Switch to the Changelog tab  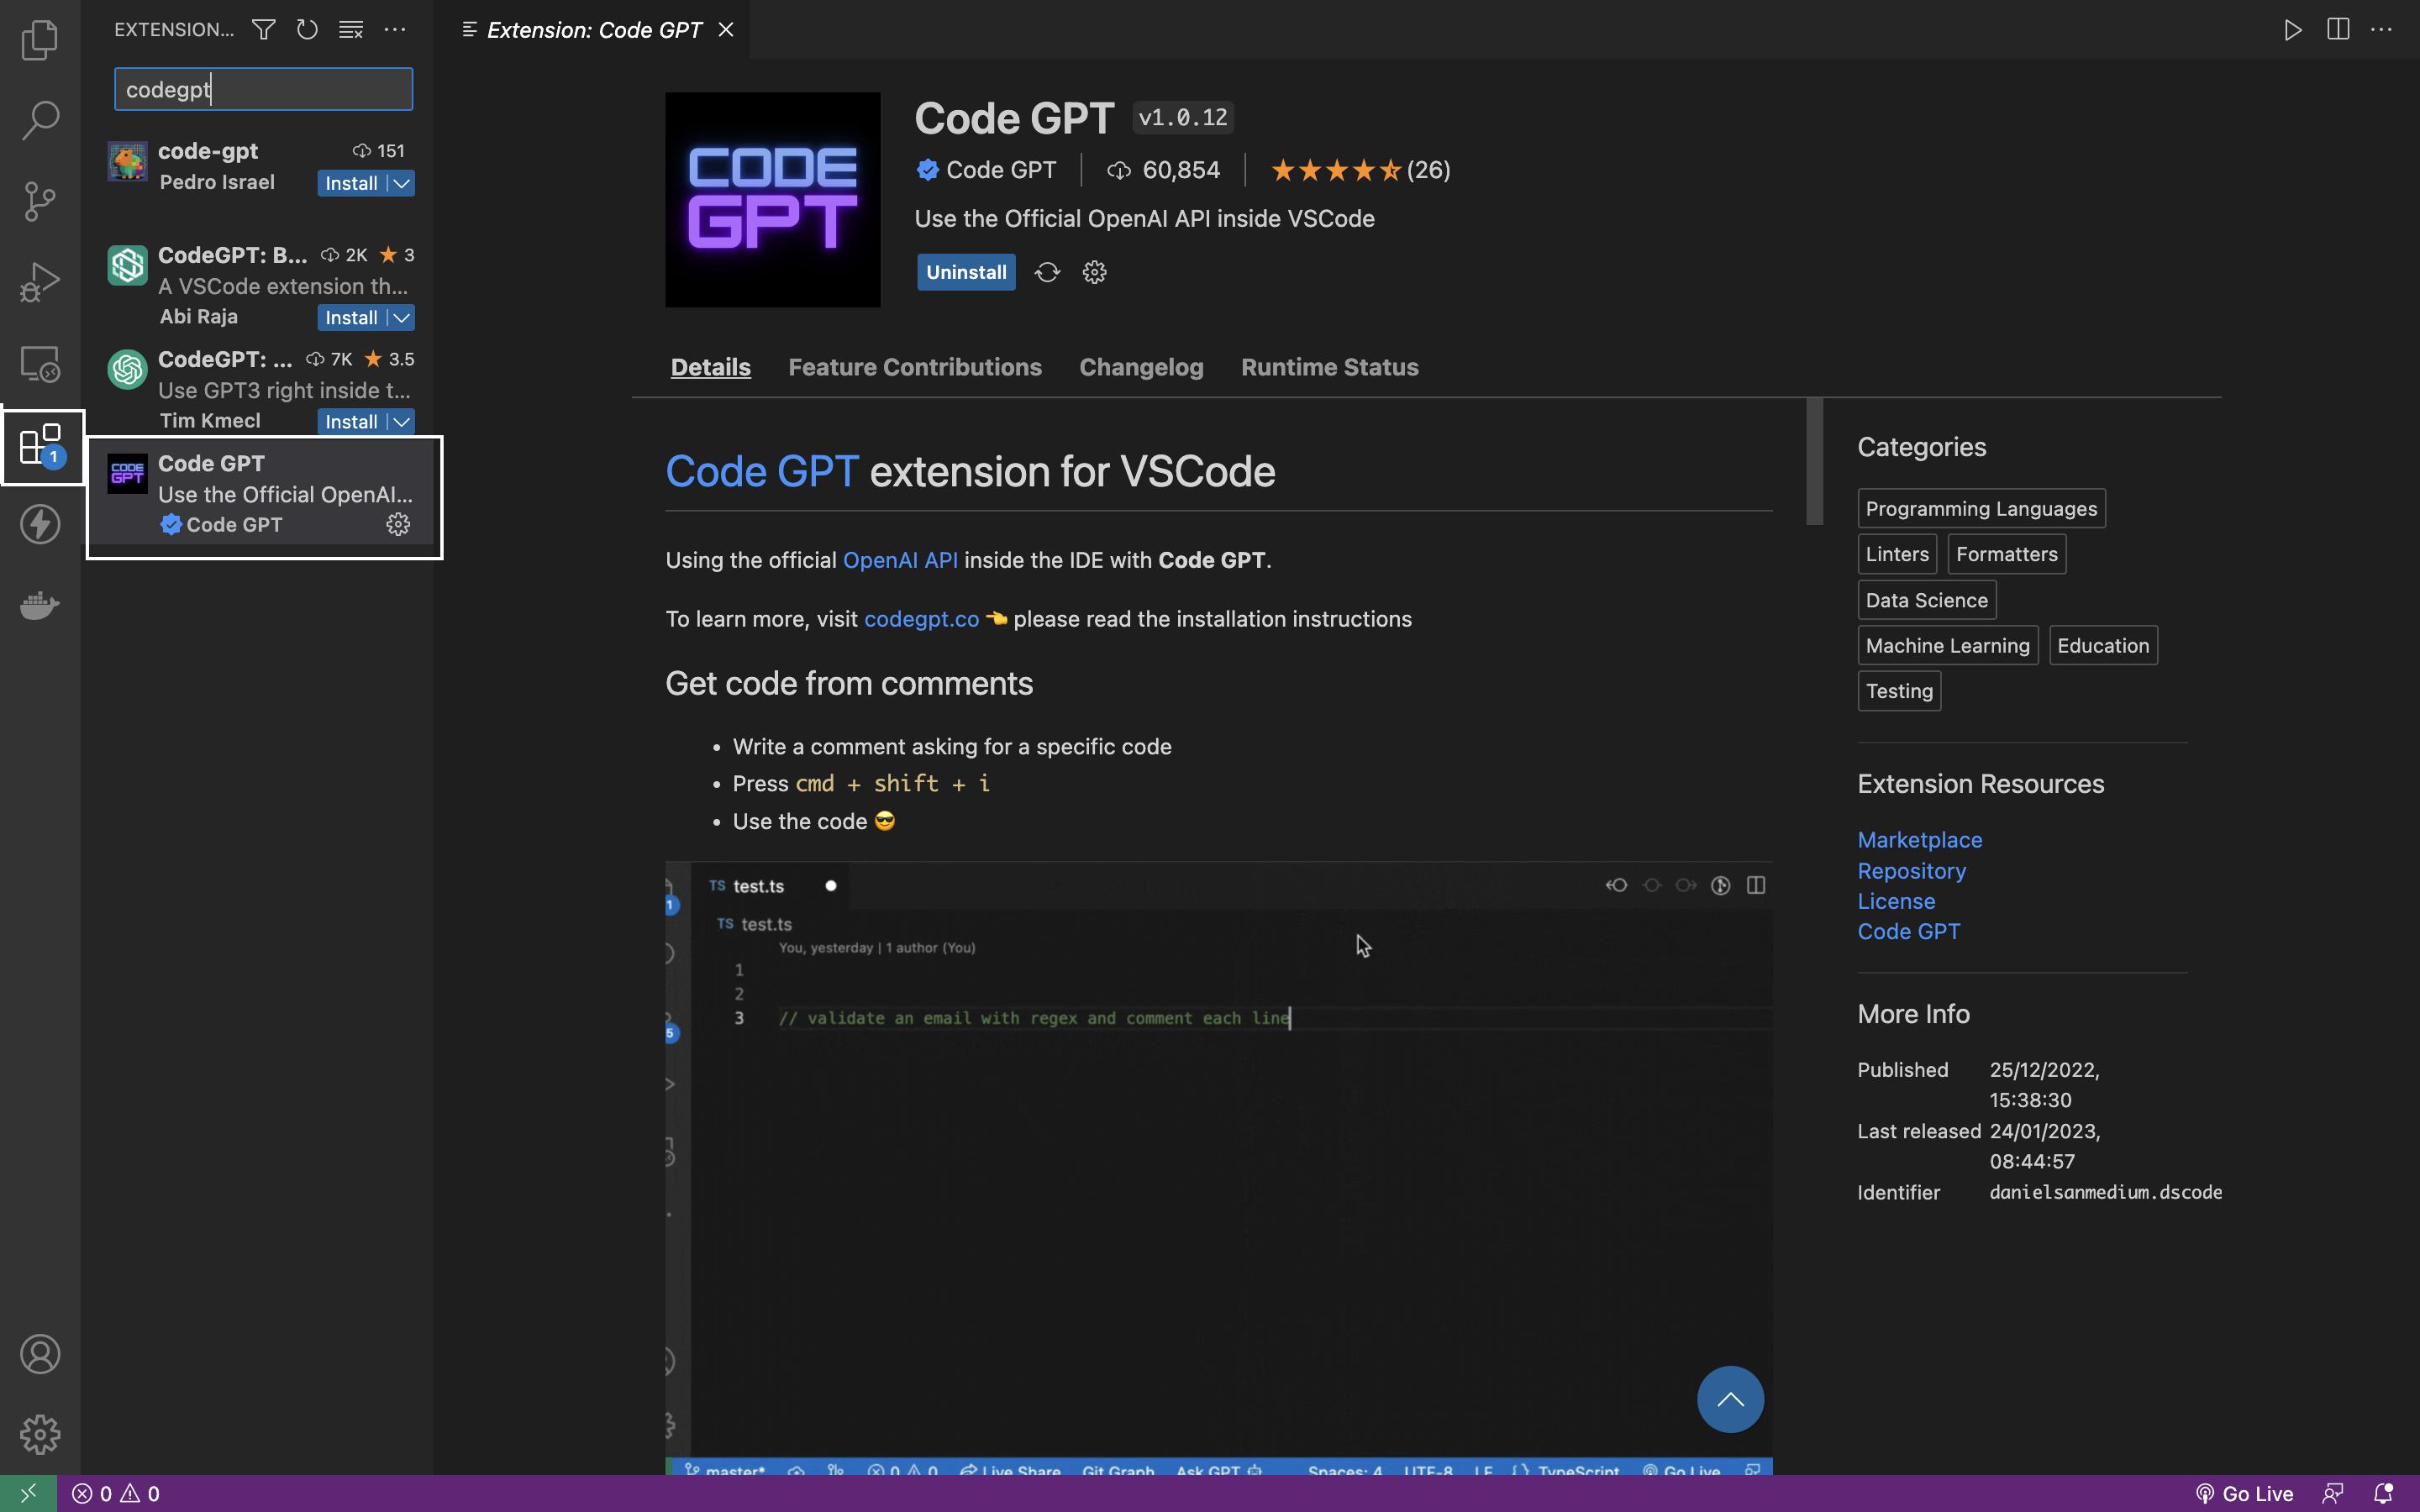[x=1140, y=367]
